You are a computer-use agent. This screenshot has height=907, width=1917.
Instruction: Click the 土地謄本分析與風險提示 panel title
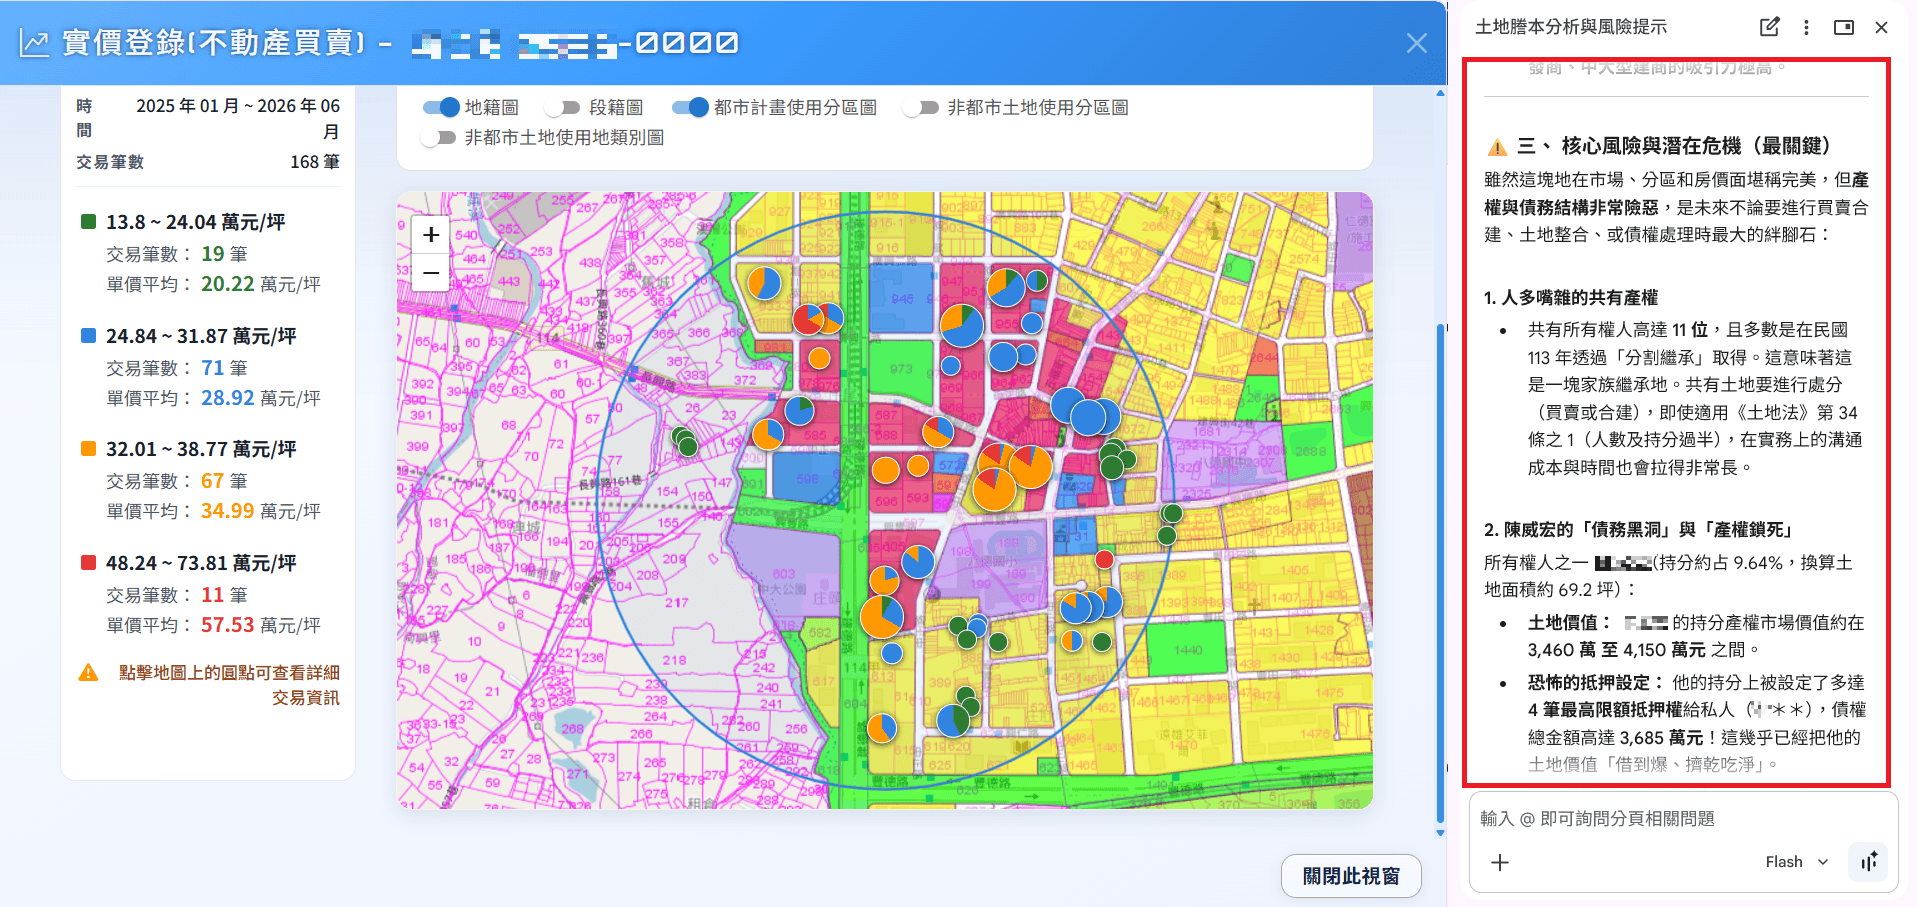pos(1571,27)
